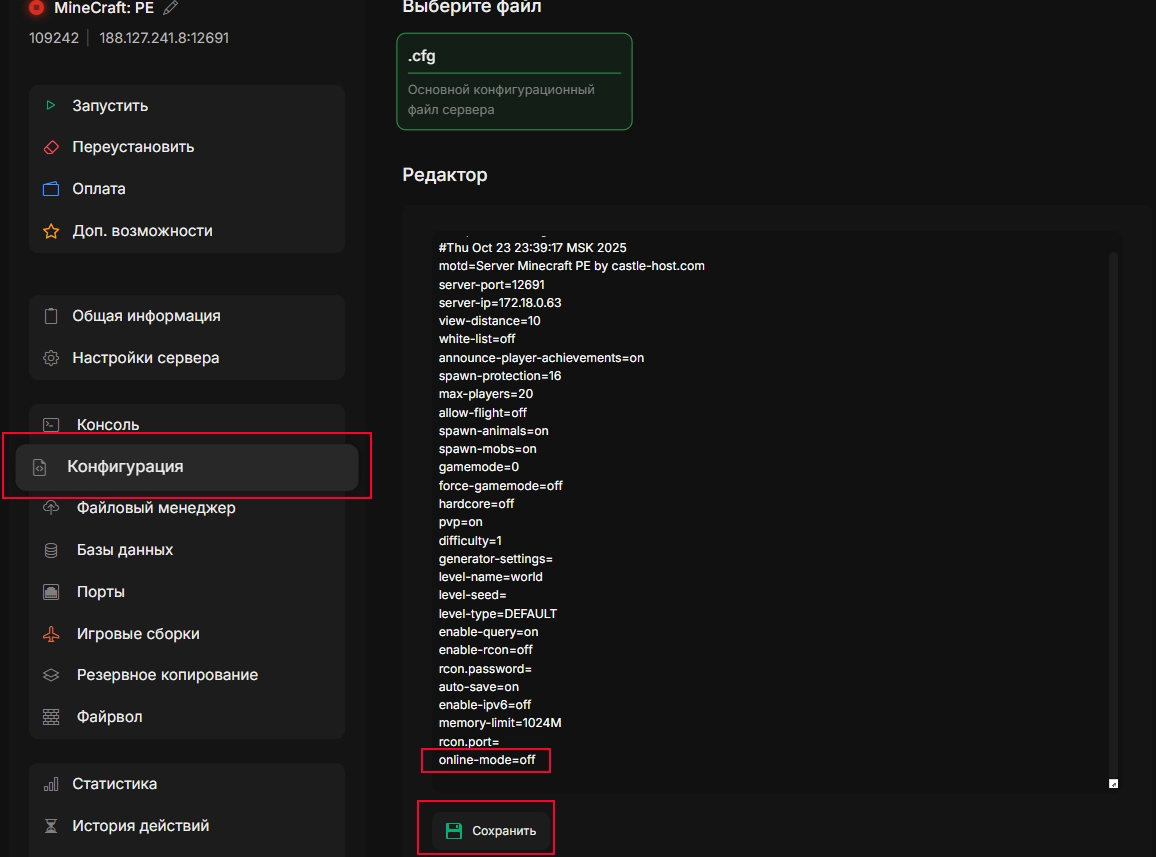Click the wallet icon next to Оплата
This screenshot has width=1156, height=857.
pos(51,189)
